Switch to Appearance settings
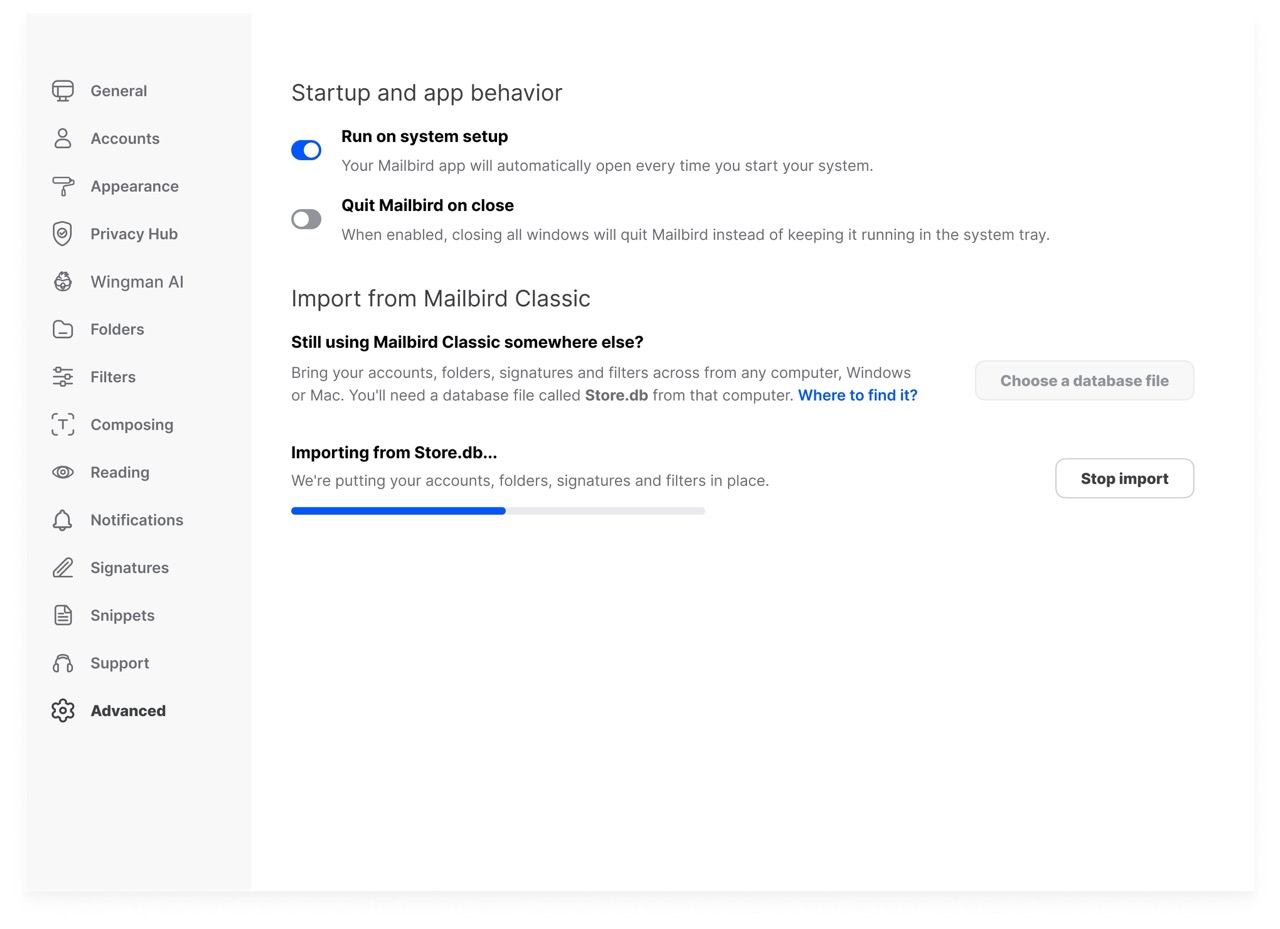 (135, 187)
